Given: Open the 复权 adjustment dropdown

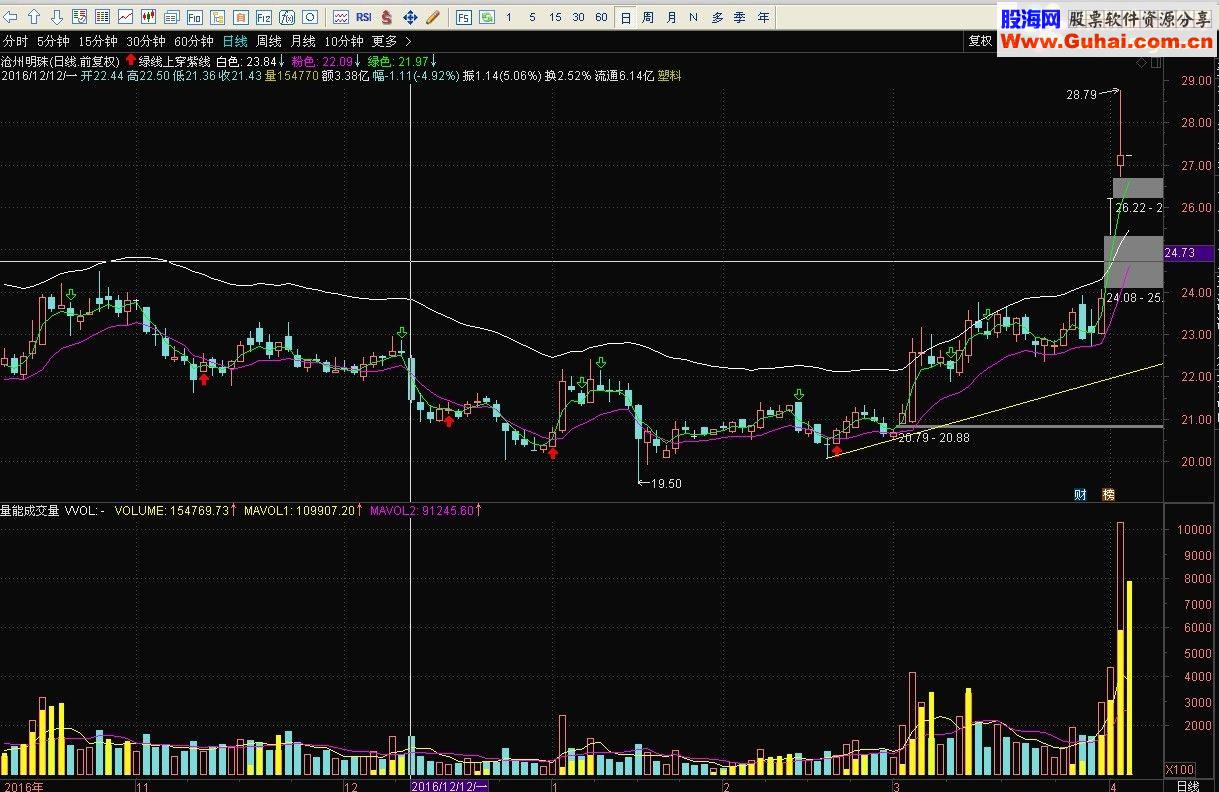Looking at the screenshot, I should (980, 41).
